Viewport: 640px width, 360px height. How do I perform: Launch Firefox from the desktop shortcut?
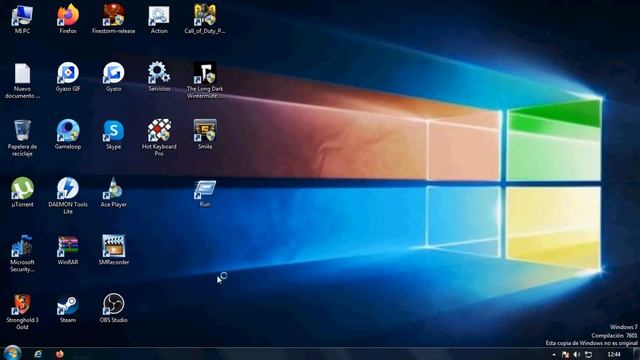pos(68,19)
